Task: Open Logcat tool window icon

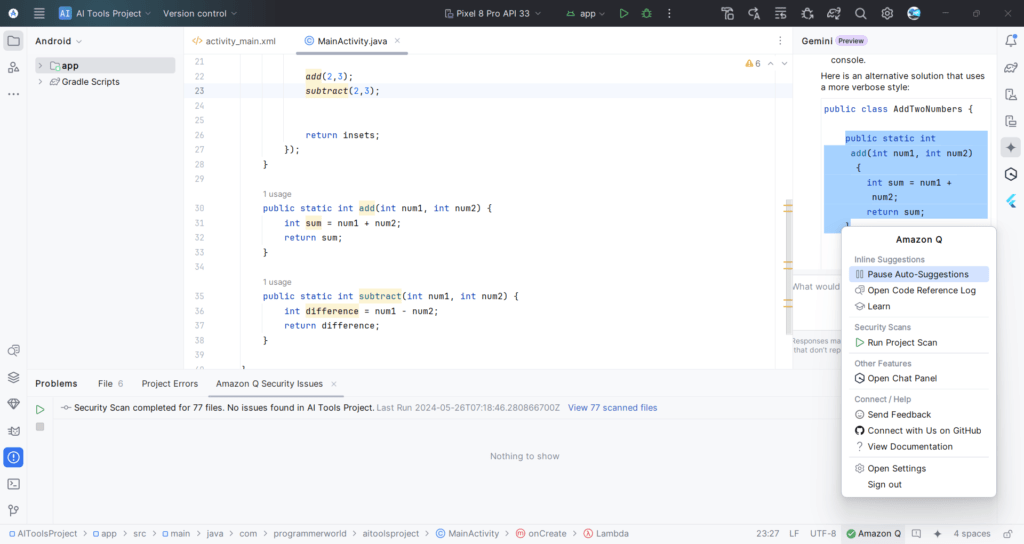Action: (x=13, y=430)
